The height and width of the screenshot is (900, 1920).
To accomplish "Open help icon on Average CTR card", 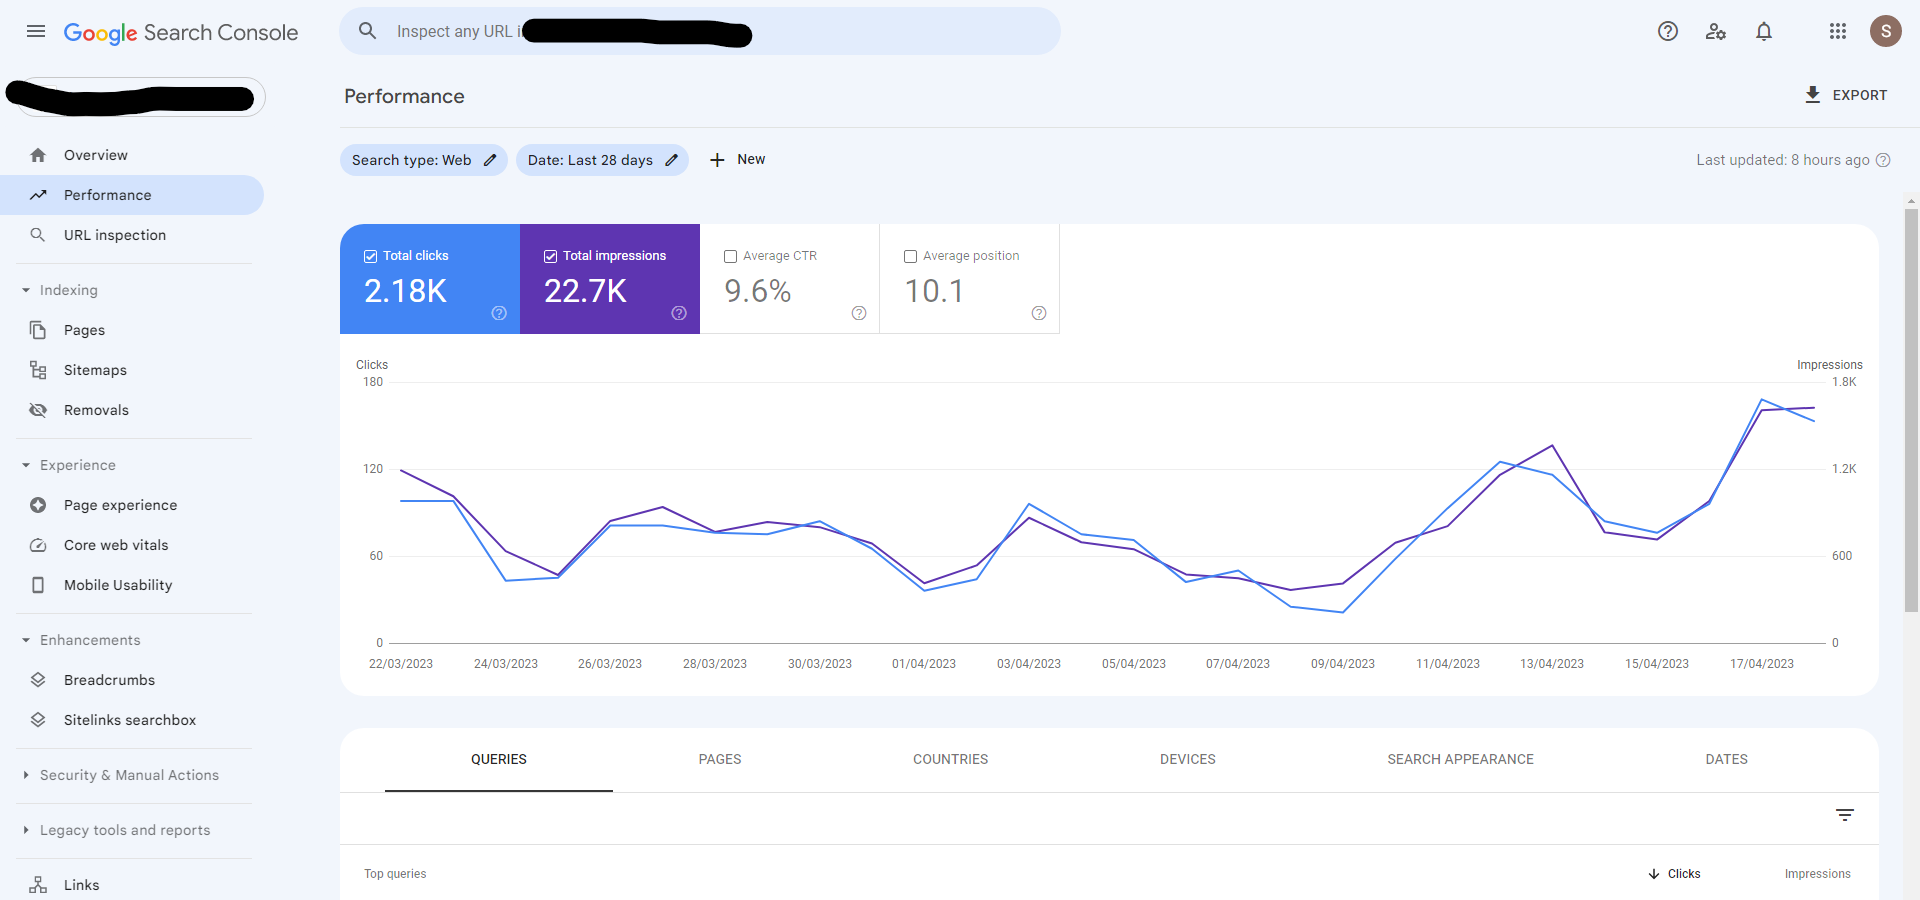I will coord(859,313).
